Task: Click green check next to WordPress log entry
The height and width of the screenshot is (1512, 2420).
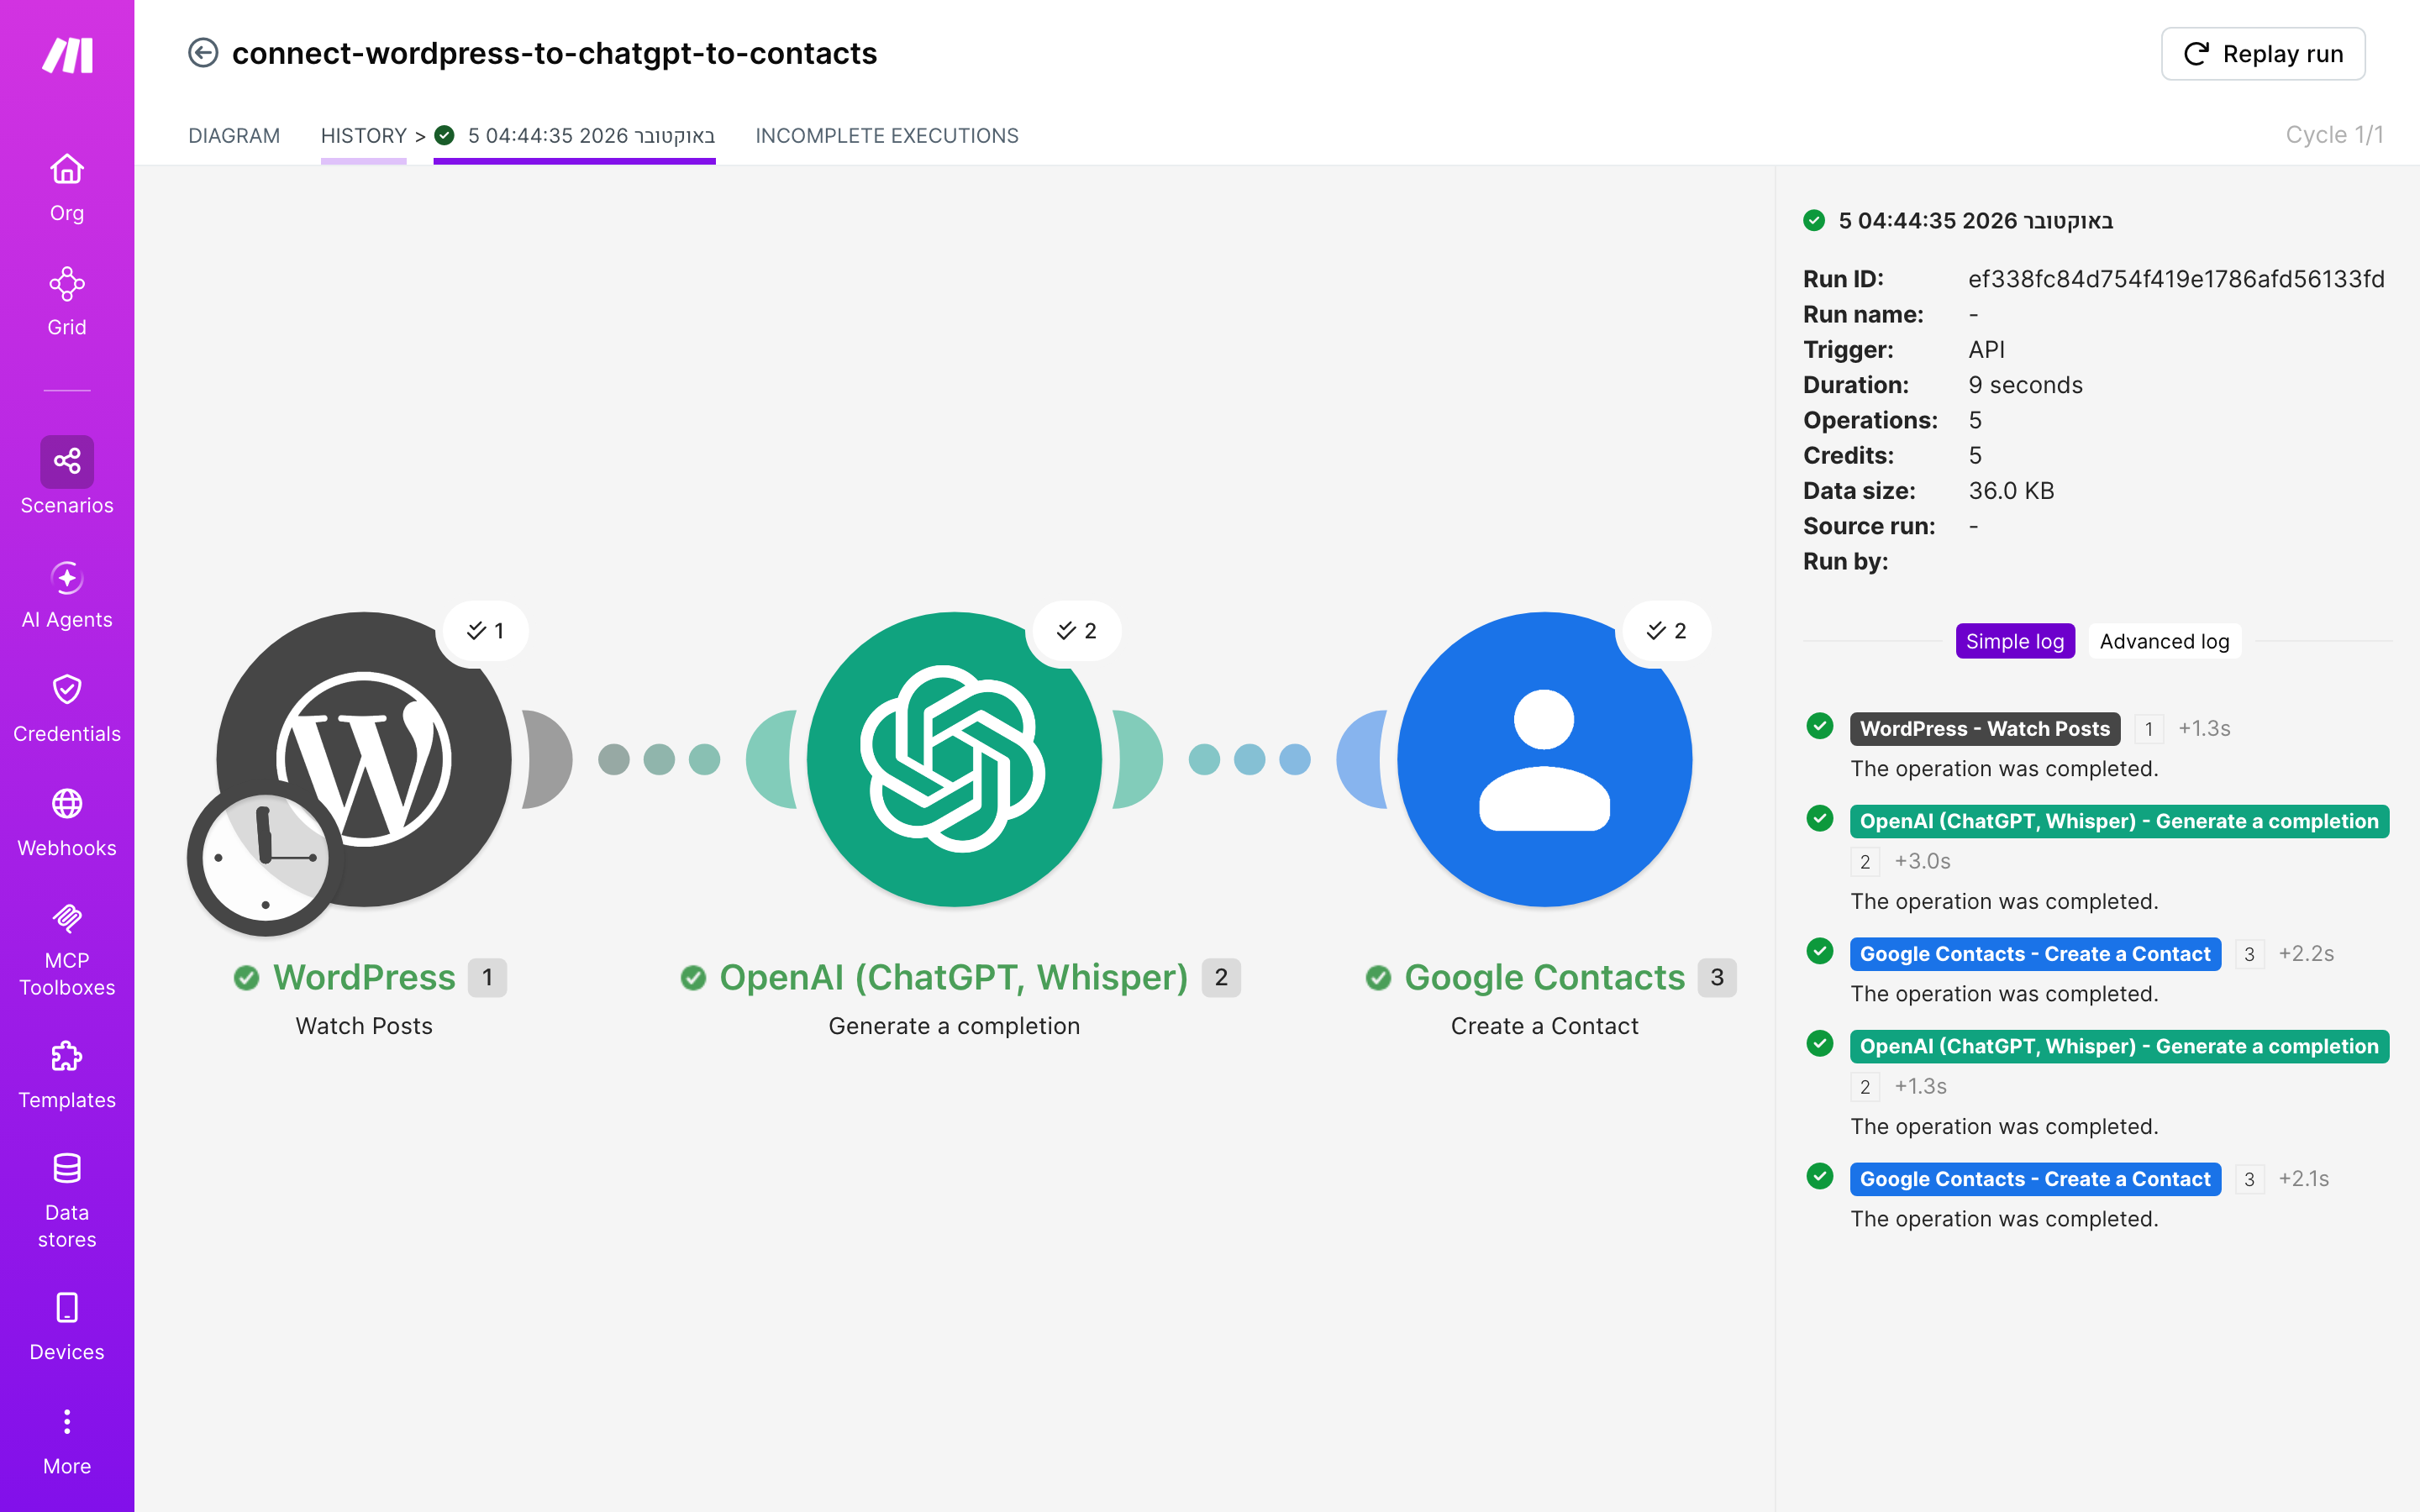Action: 1820,726
